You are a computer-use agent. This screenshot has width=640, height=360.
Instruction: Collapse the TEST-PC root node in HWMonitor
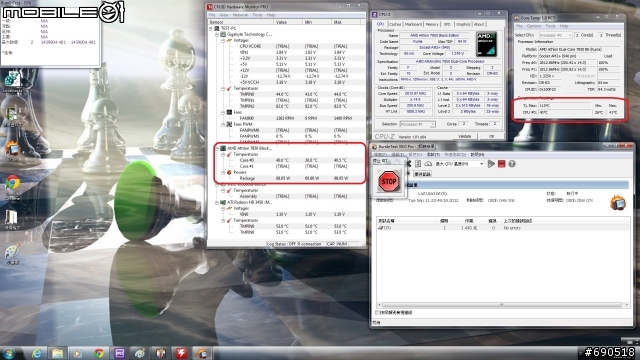point(211,28)
